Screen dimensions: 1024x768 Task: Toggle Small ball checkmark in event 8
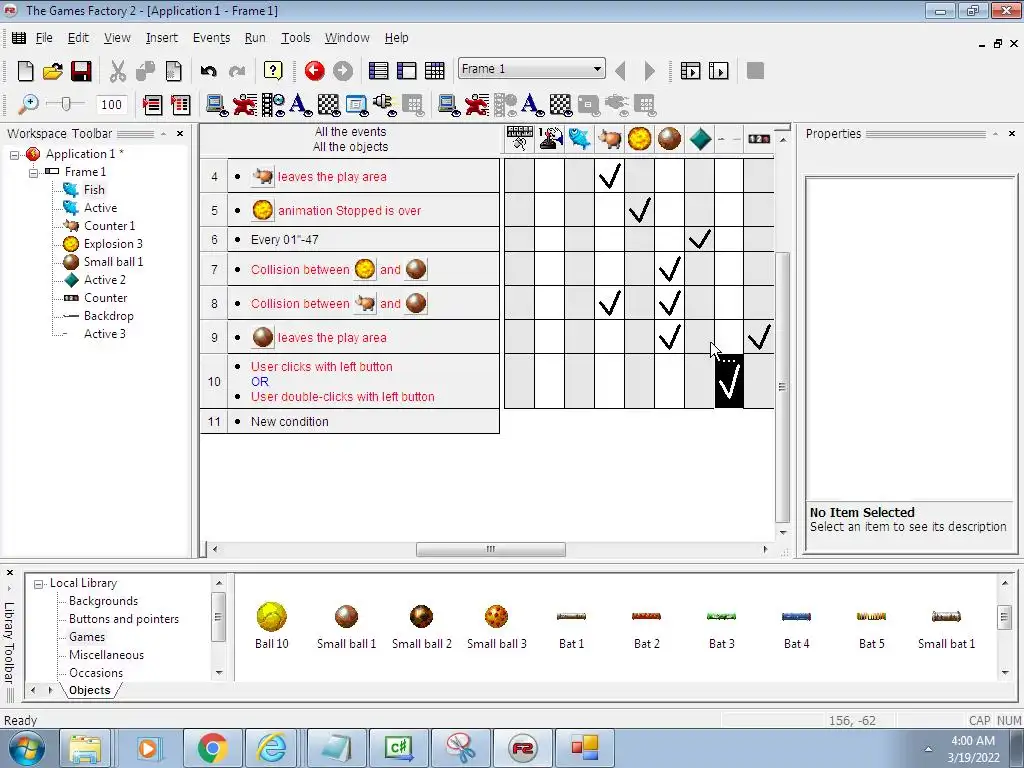[669, 303]
